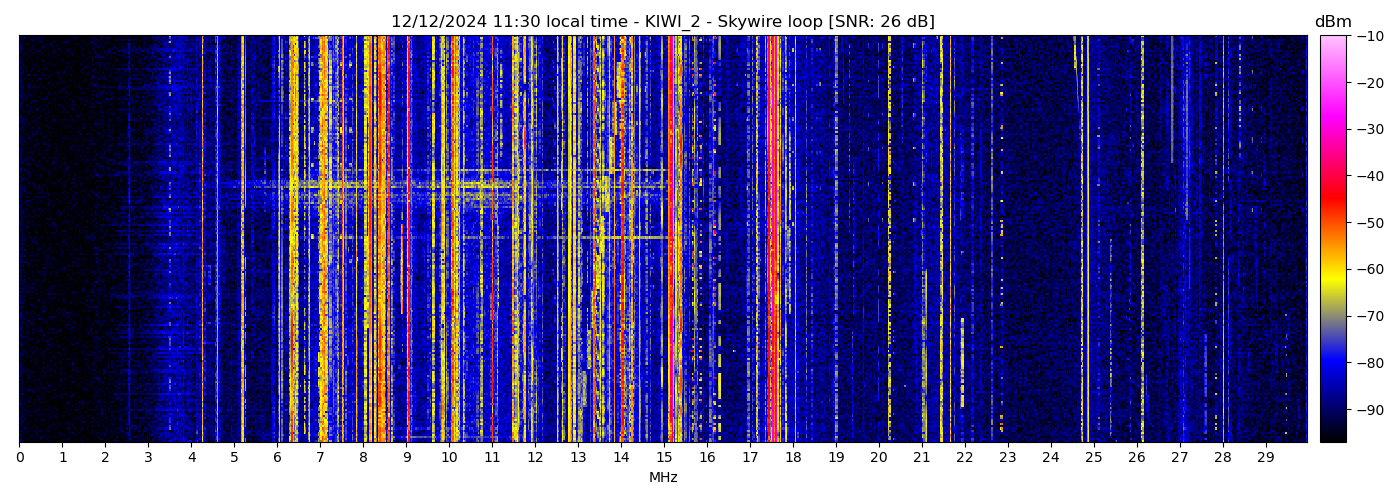The image size is (1400, 500).
Task: Click the 0 MHz tick label
Action: point(19,458)
